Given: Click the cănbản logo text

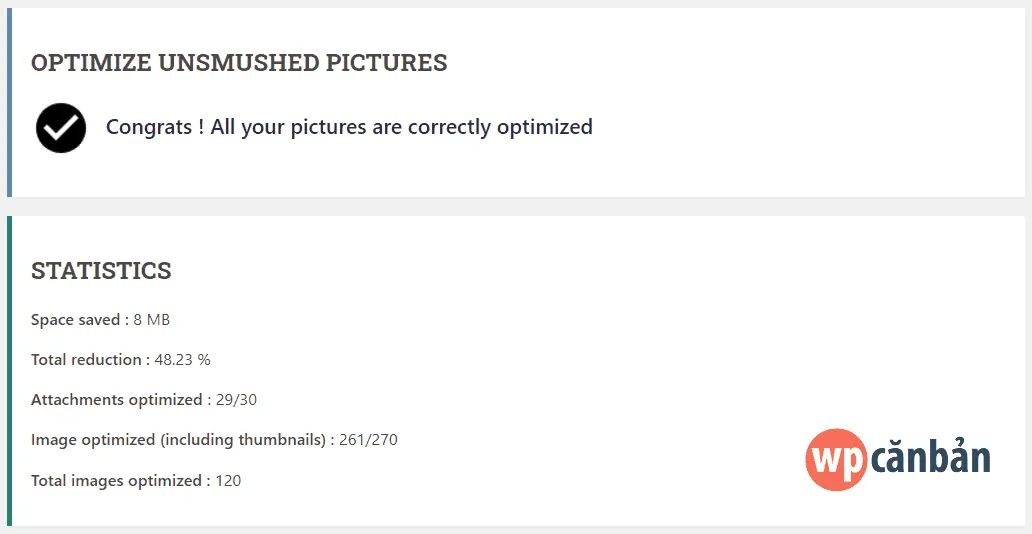Looking at the screenshot, I should coord(930,460).
